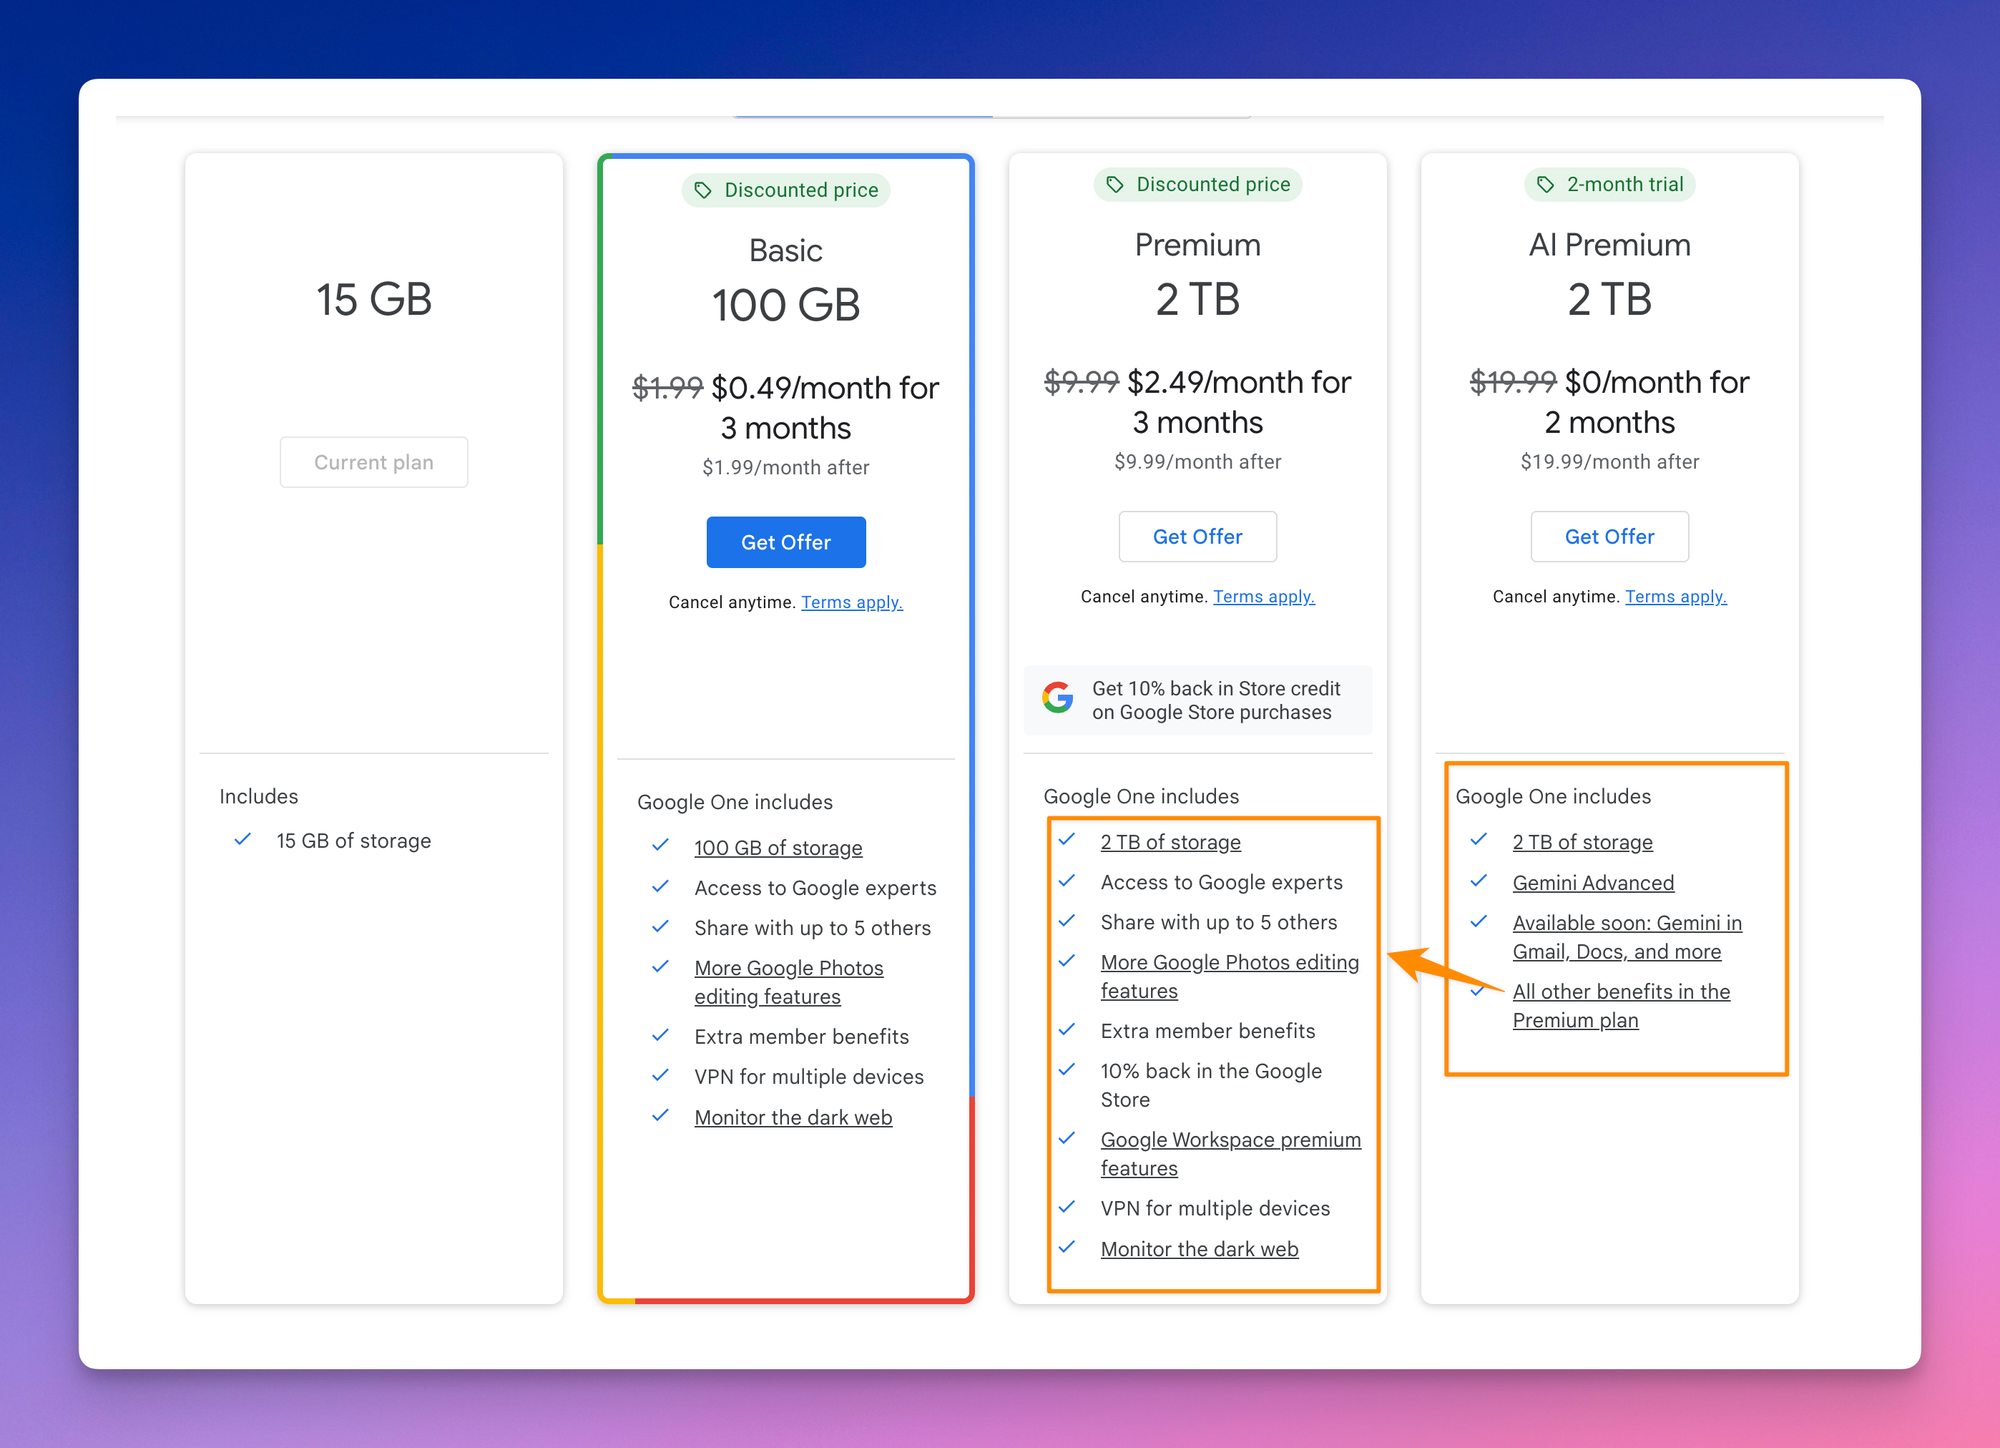Click checkmark beside Premium Share with up to 5 others
The image size is (2000, 1448).
tap(1067, 920)
